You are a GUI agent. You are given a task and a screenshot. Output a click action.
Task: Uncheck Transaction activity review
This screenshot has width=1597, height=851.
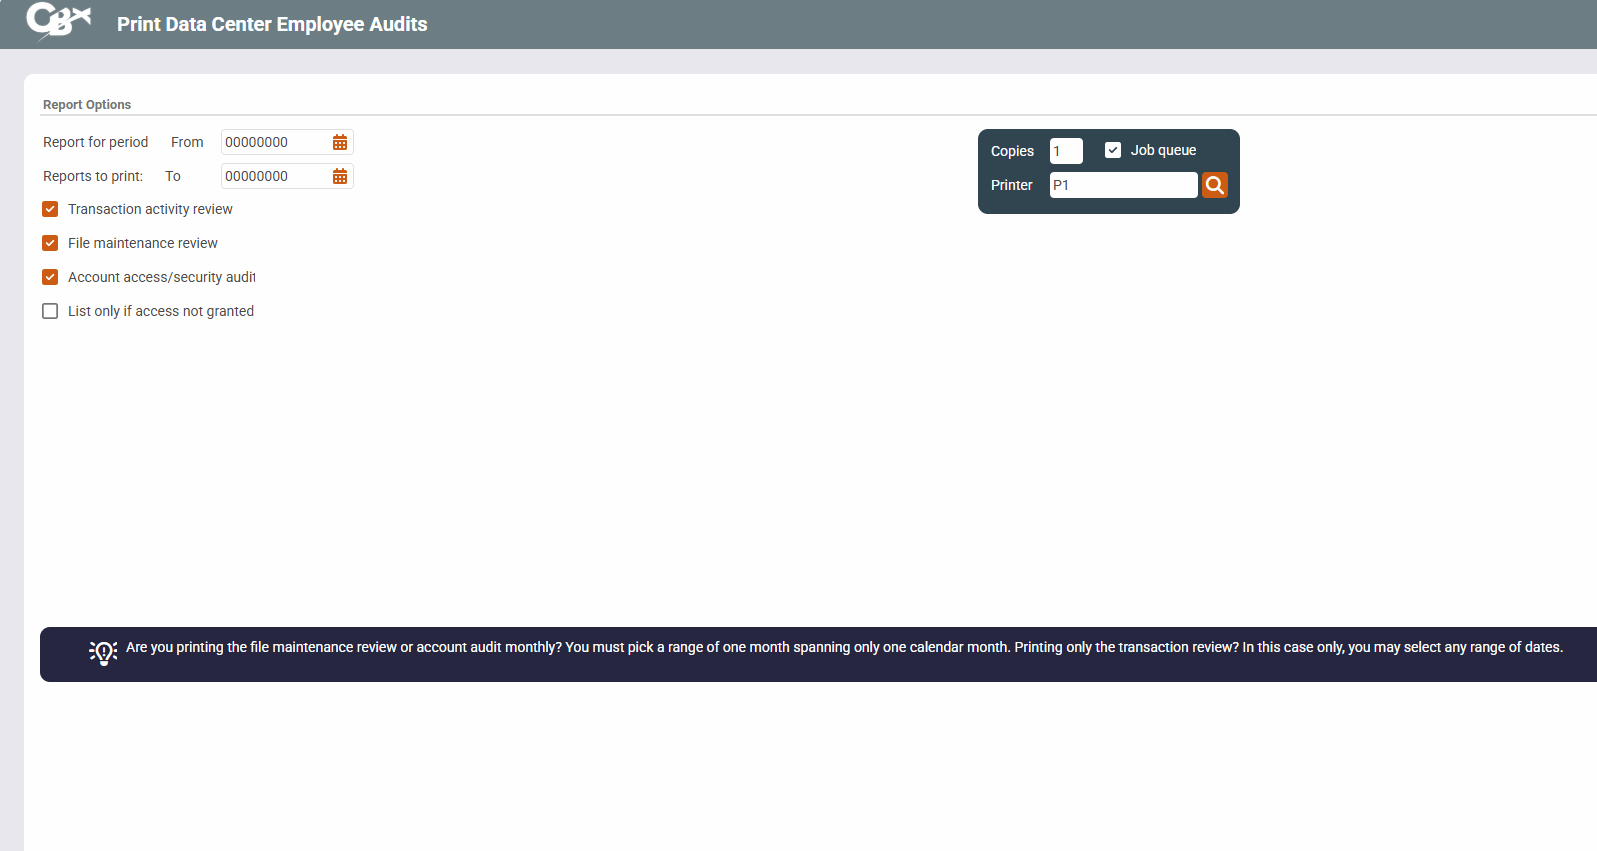click(50, 210)
